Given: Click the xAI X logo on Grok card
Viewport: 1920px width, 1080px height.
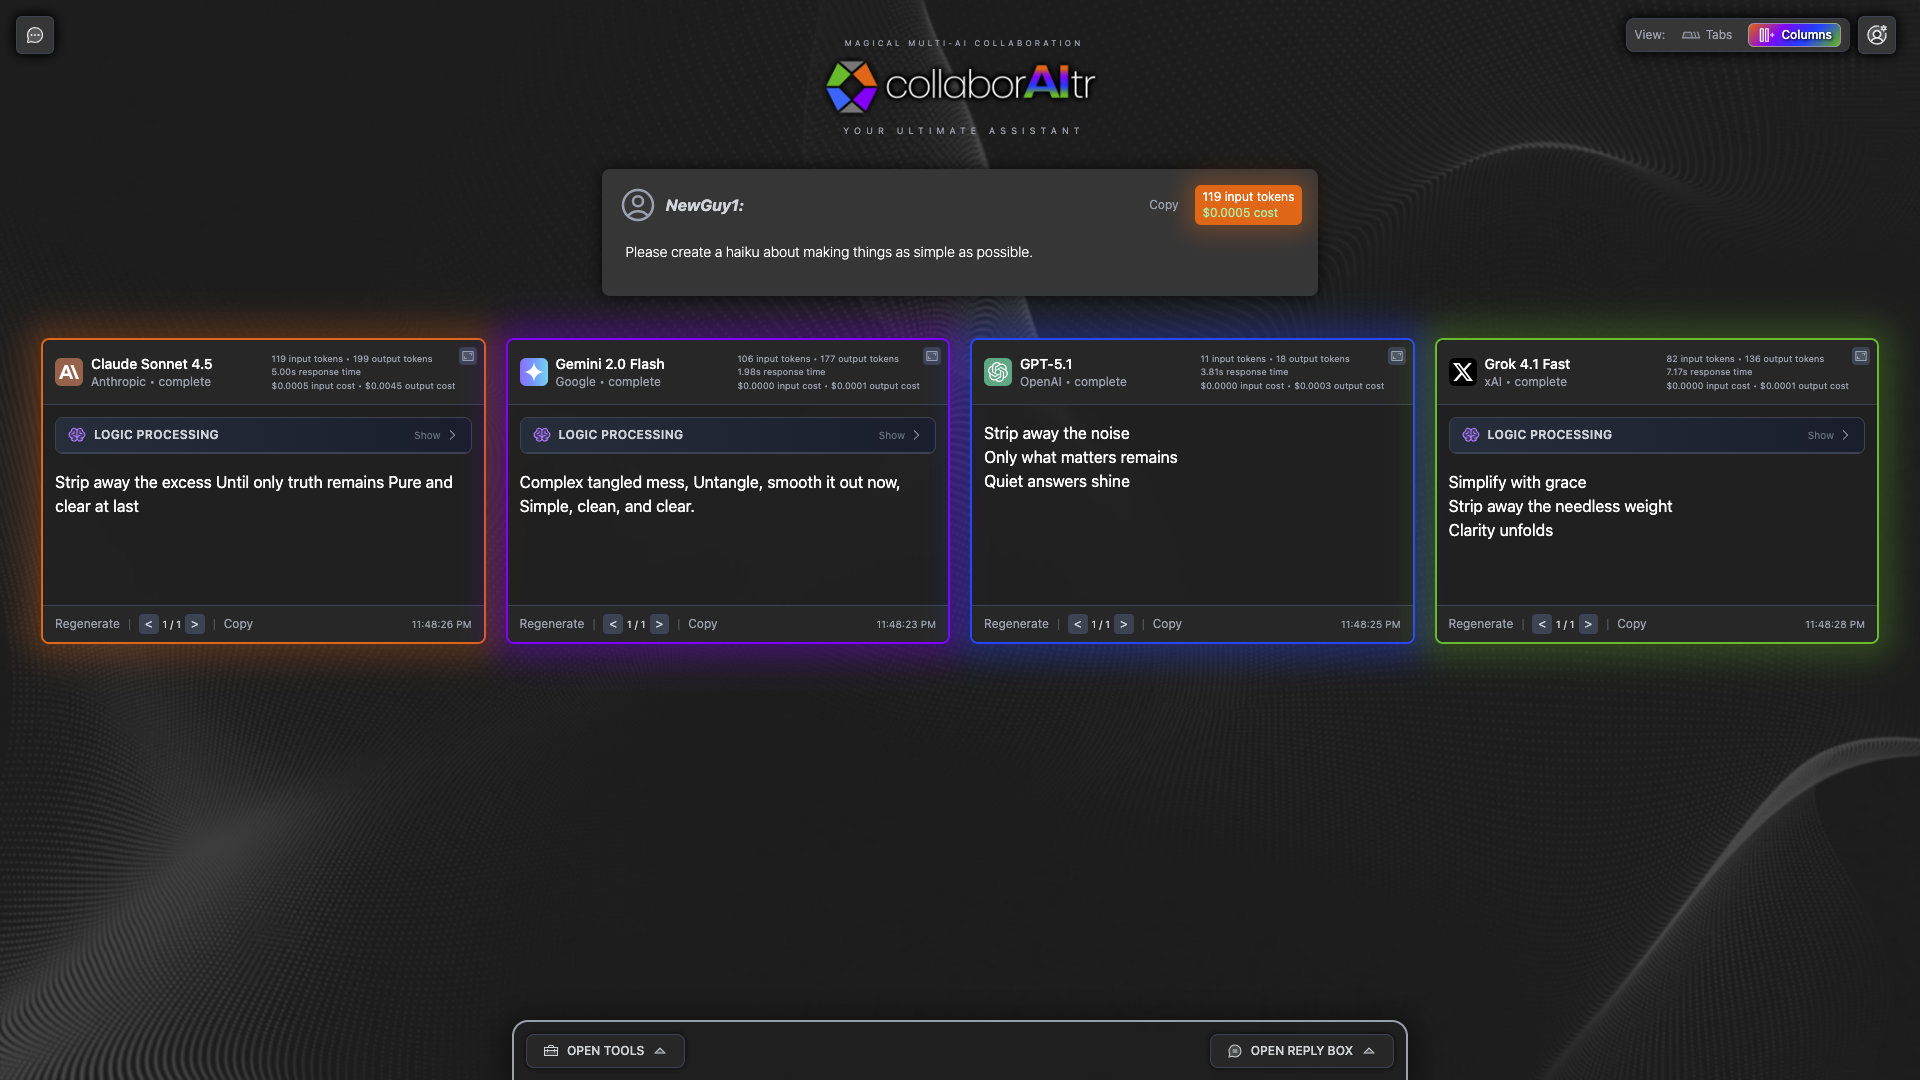Looking at the screenshot, I should [x=1462, y=371].
